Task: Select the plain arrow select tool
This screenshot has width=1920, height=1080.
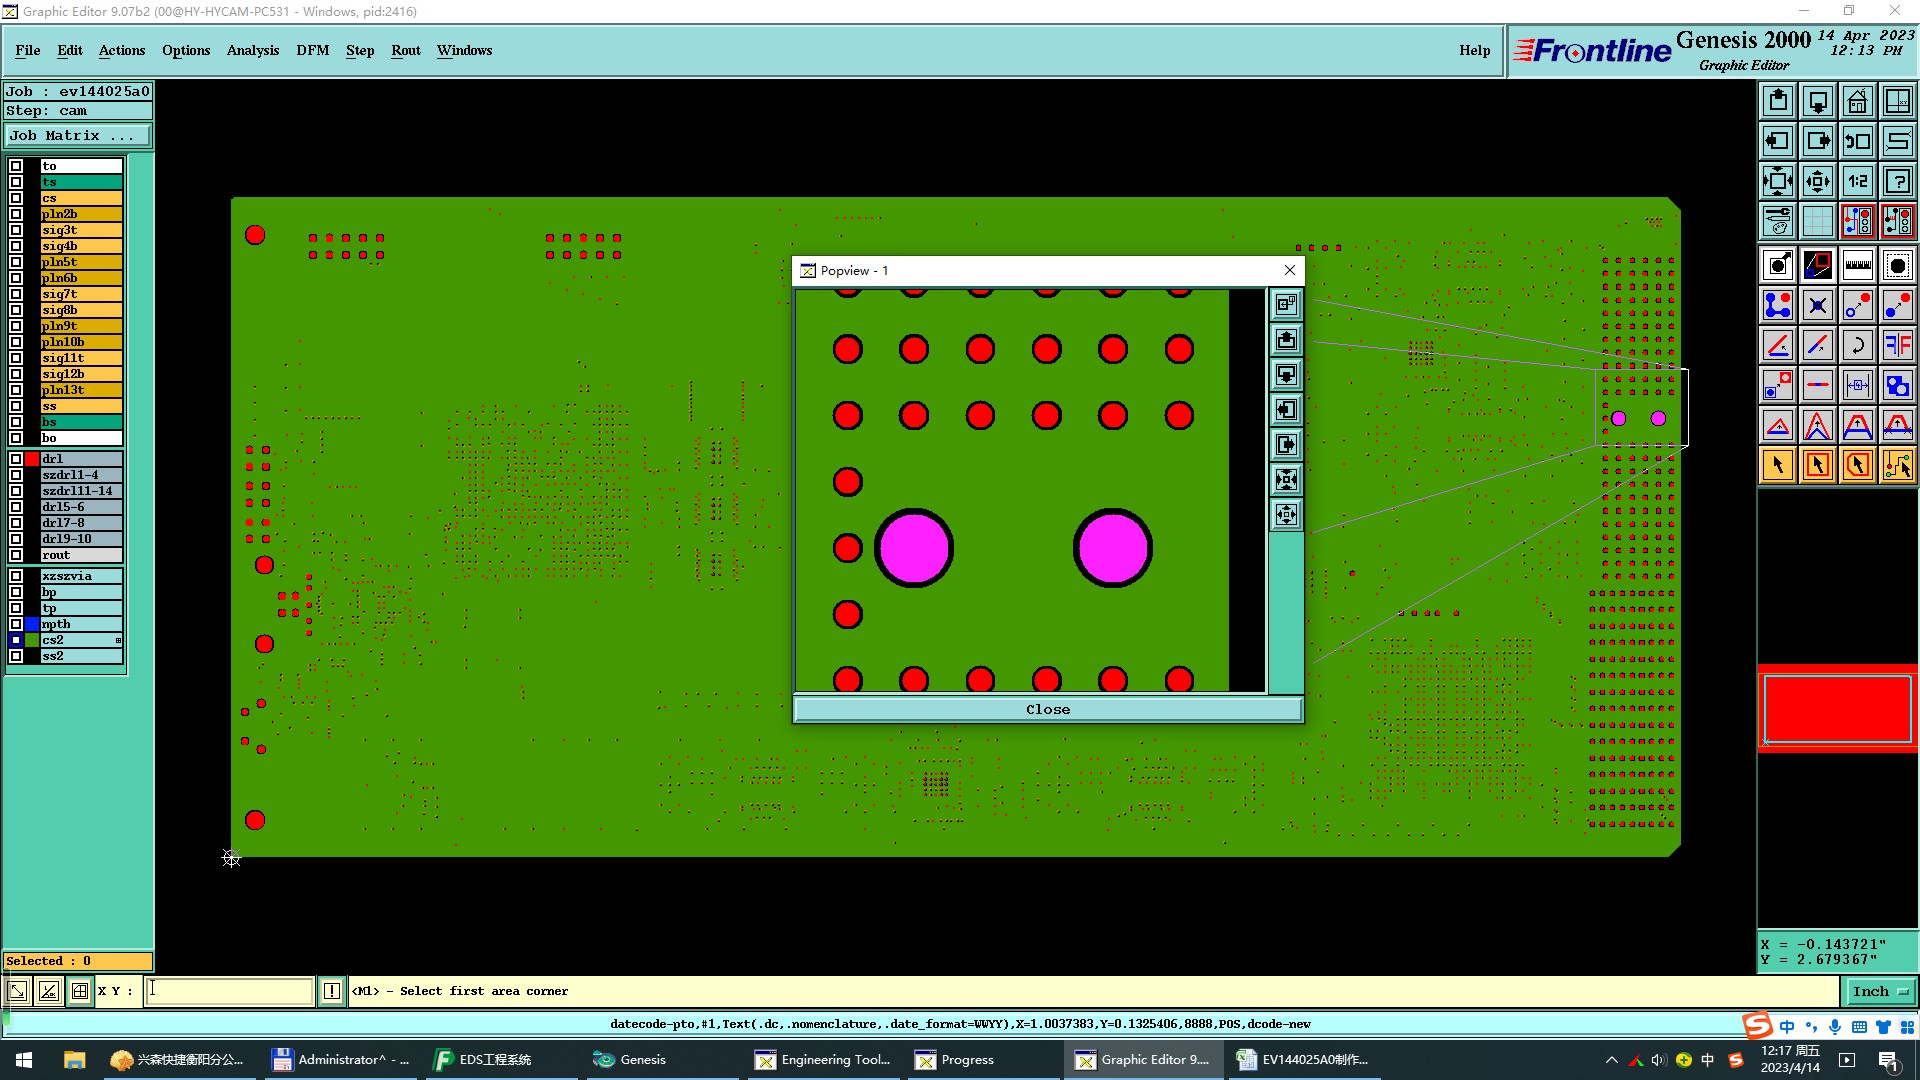Action: pyautogui.click(x=1777, y=465)
